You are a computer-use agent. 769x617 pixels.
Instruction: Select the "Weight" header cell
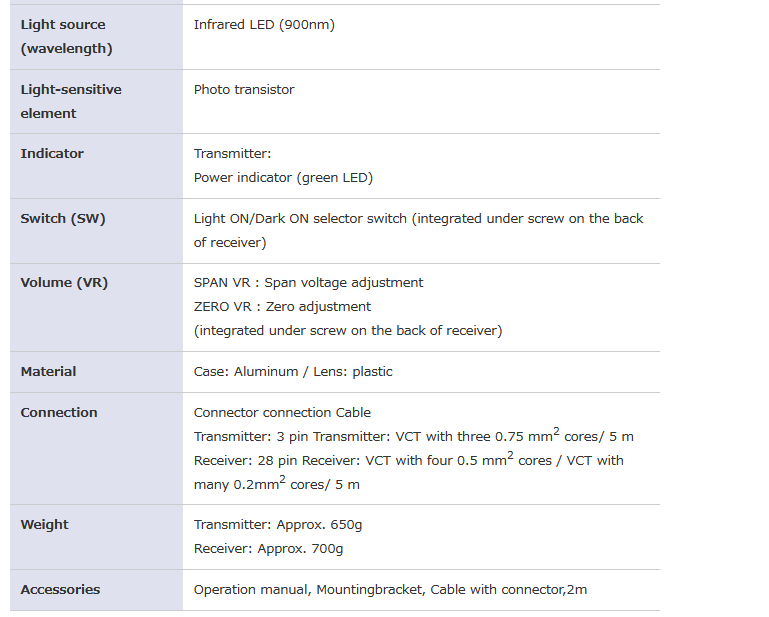click(44, 525)
